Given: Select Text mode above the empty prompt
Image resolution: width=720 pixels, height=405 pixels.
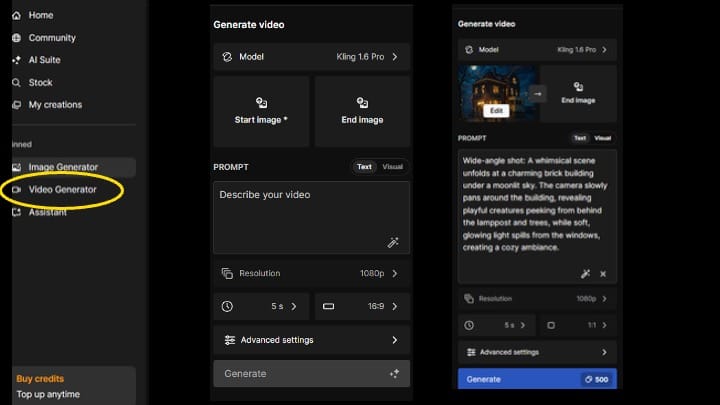Looking at the screenshot, I should (364, 167).
